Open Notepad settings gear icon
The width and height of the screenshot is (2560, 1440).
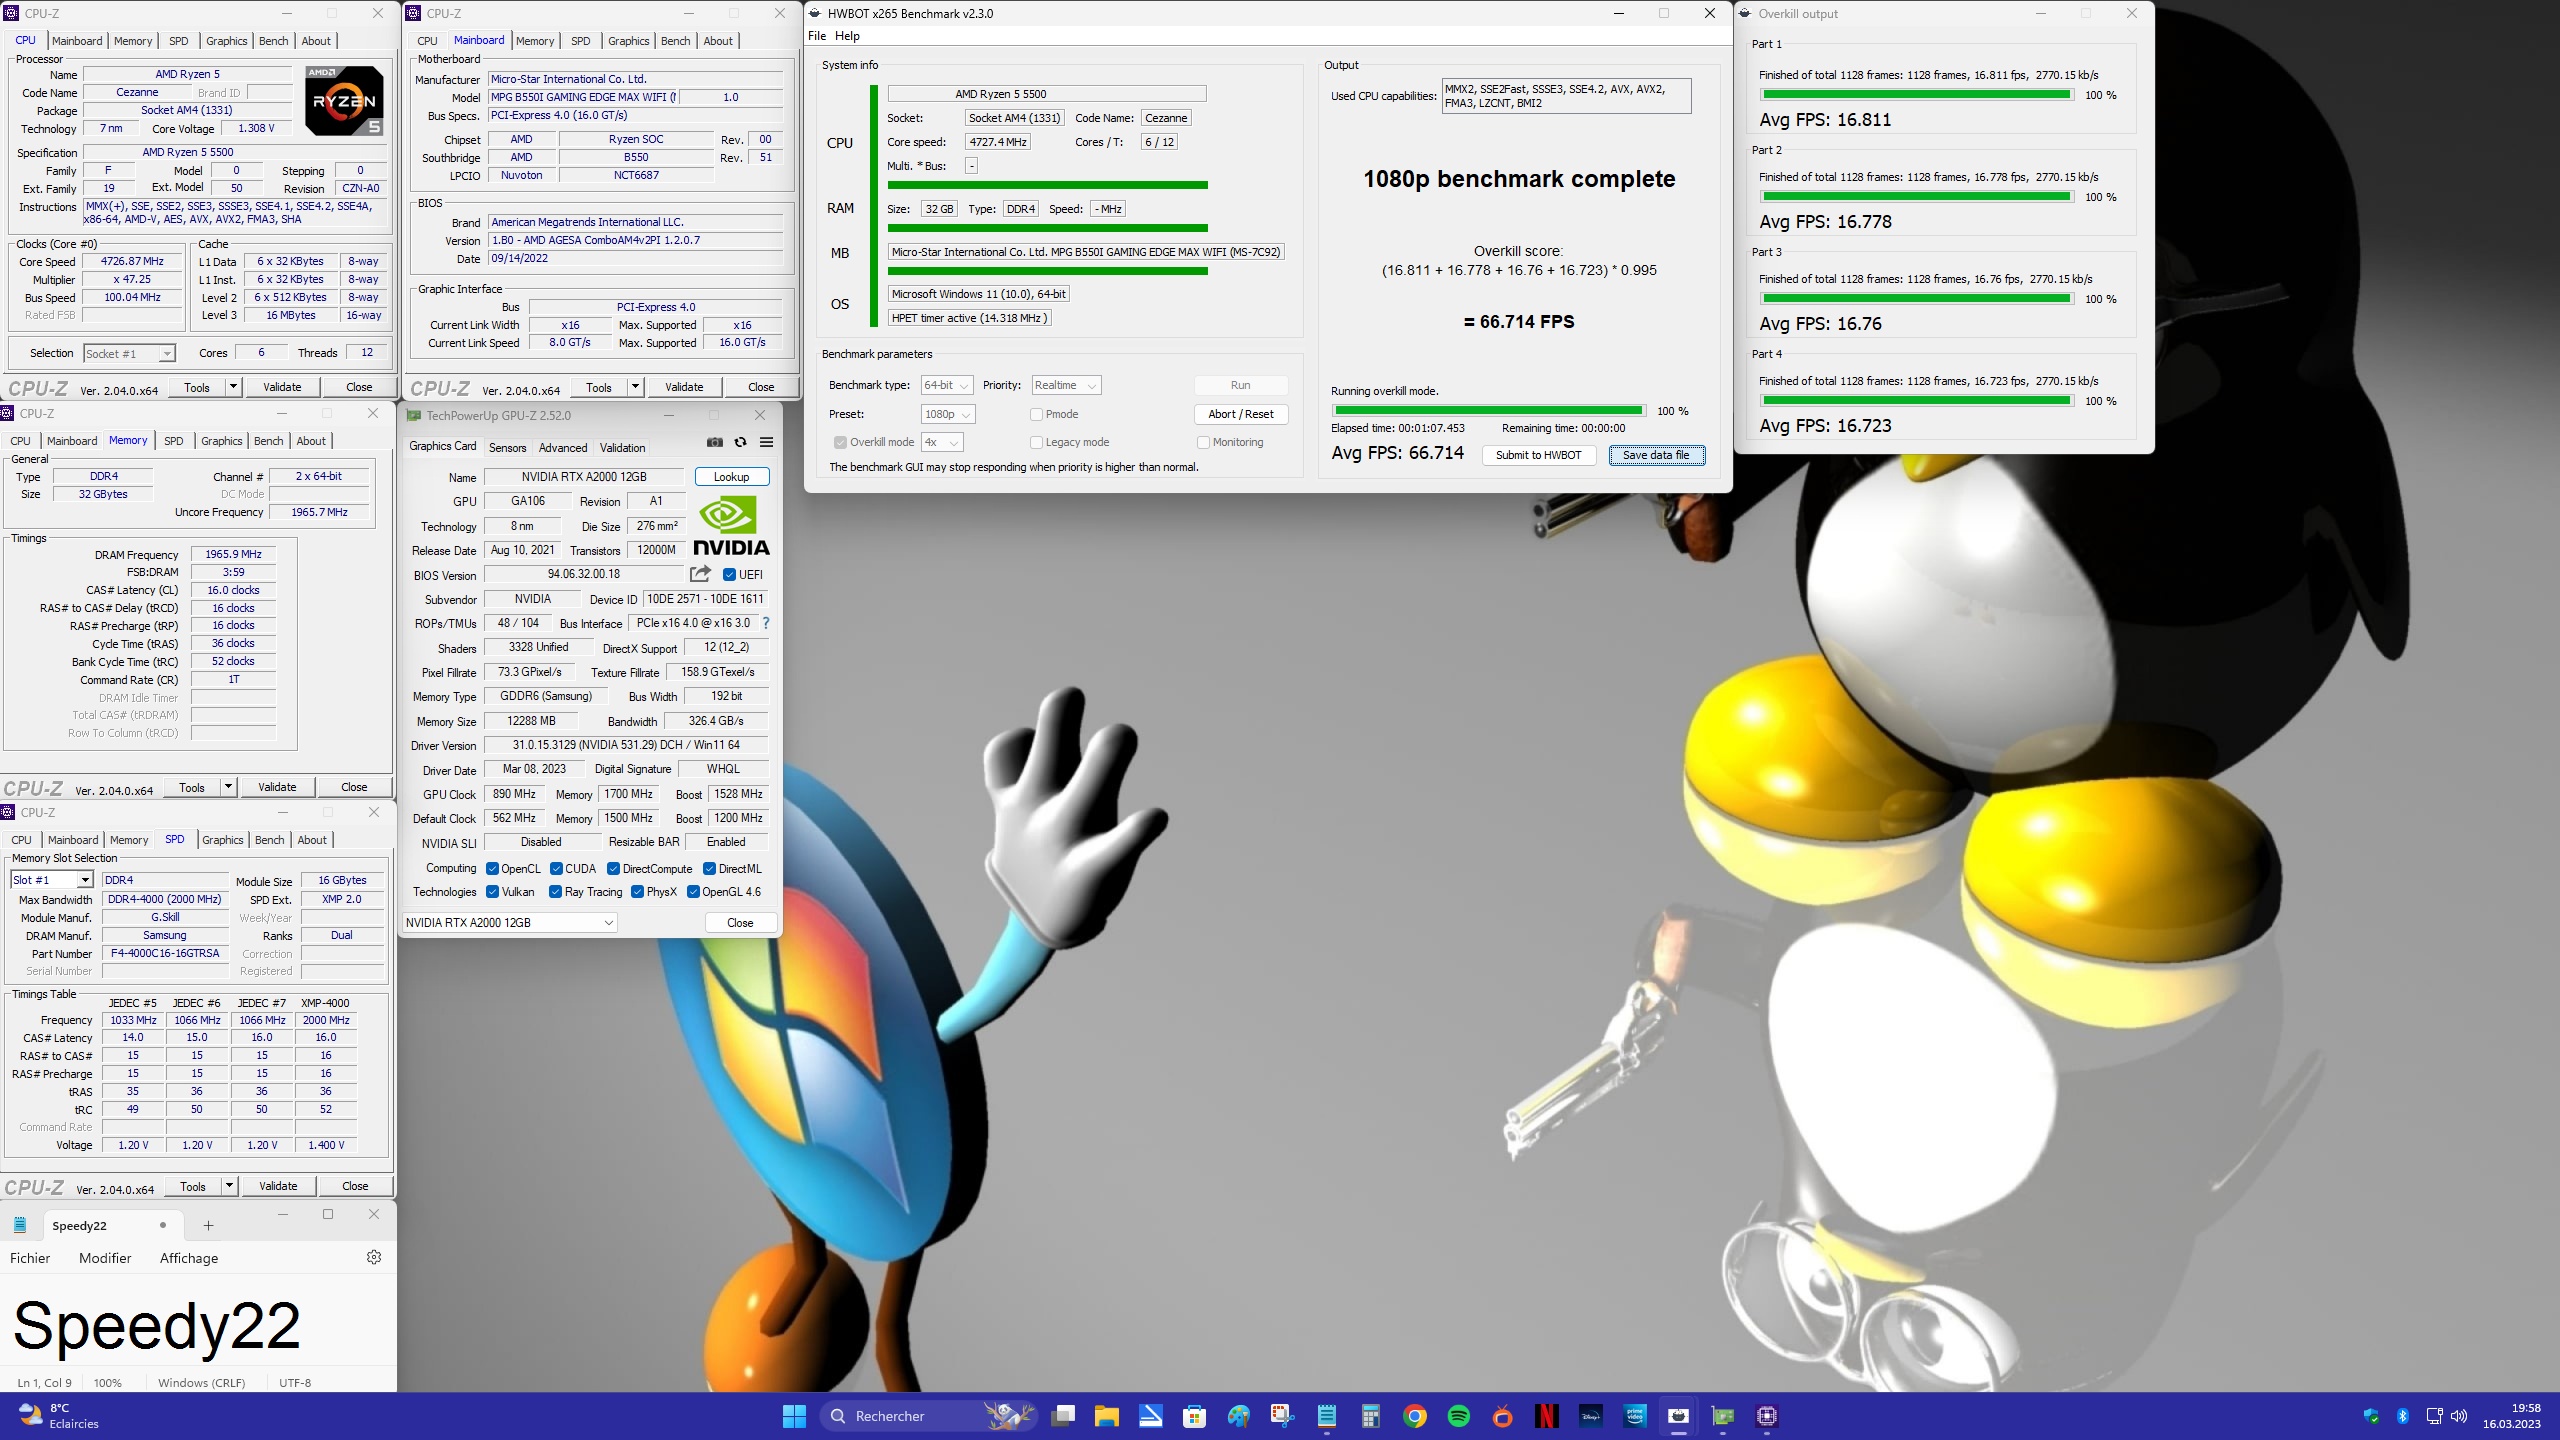(x=374, y=1258)
